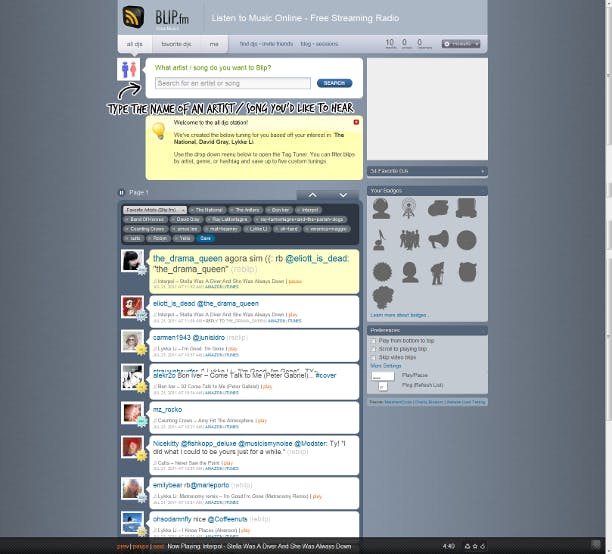Enable 'Play from bottom to top' checkbox
This screenshot has width=612, height=554.
373,341
